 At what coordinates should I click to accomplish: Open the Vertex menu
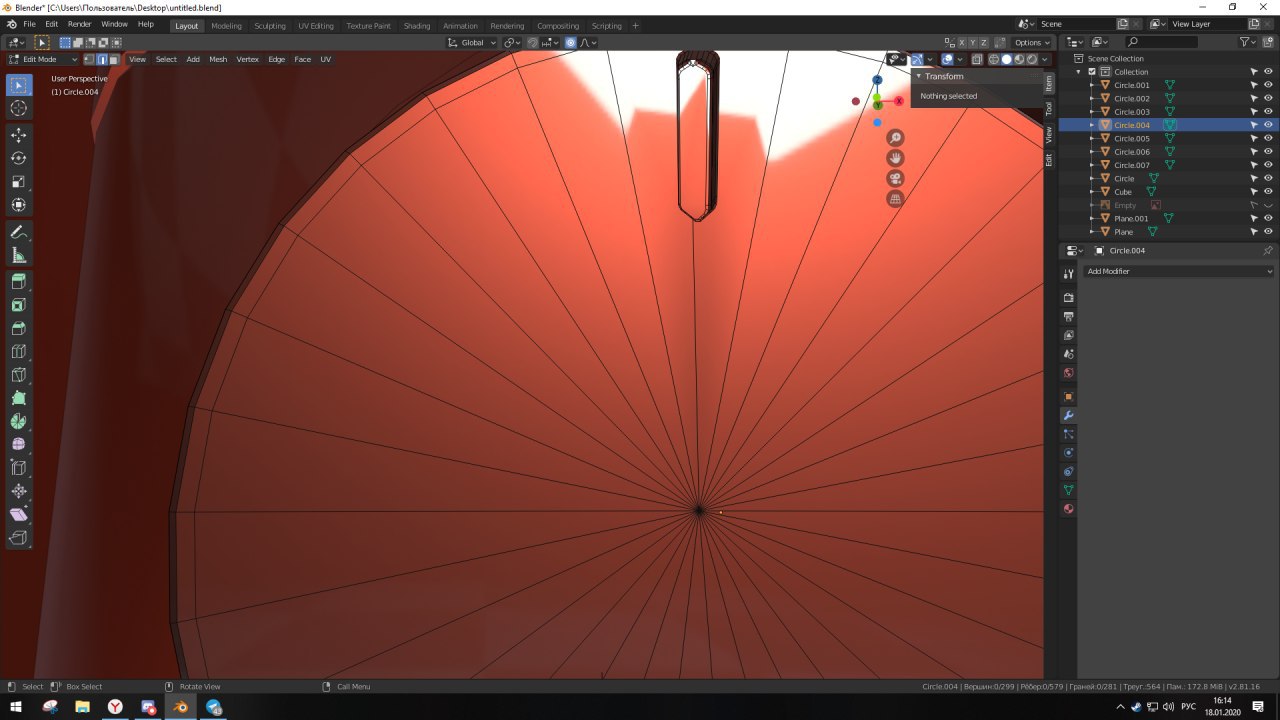tap(247, 59)
